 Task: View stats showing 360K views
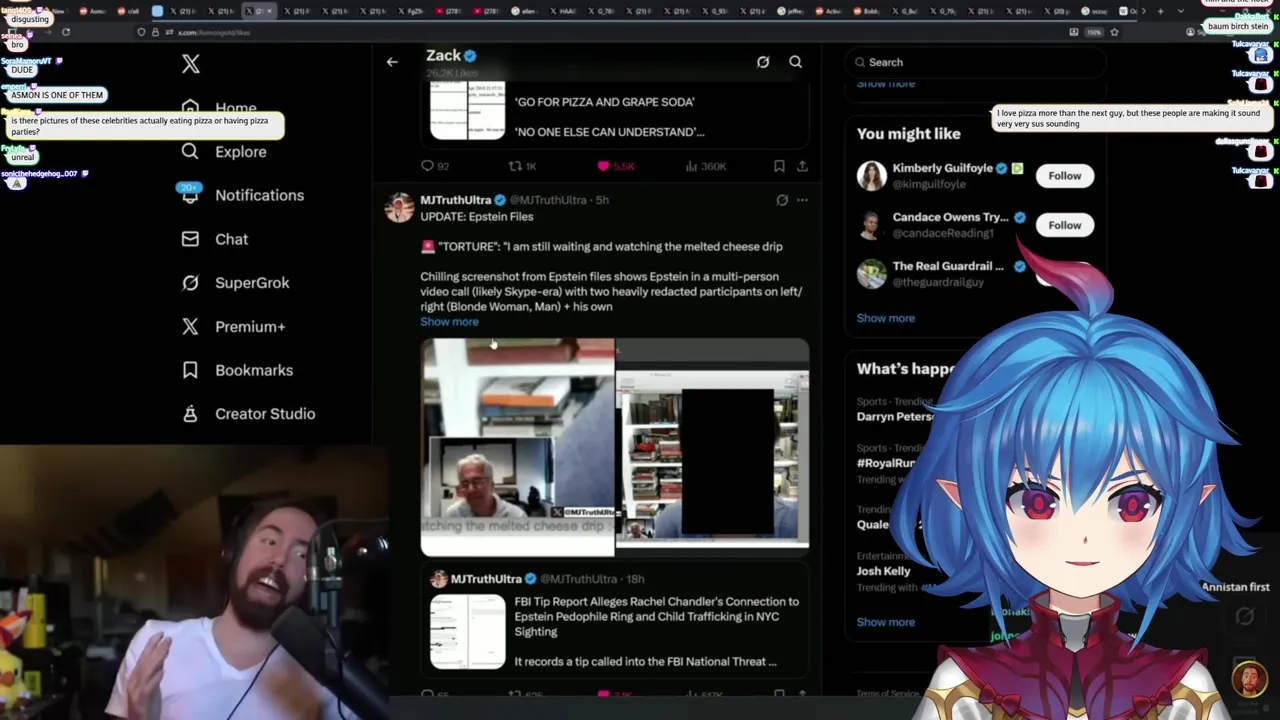click(x=706, y=166)
